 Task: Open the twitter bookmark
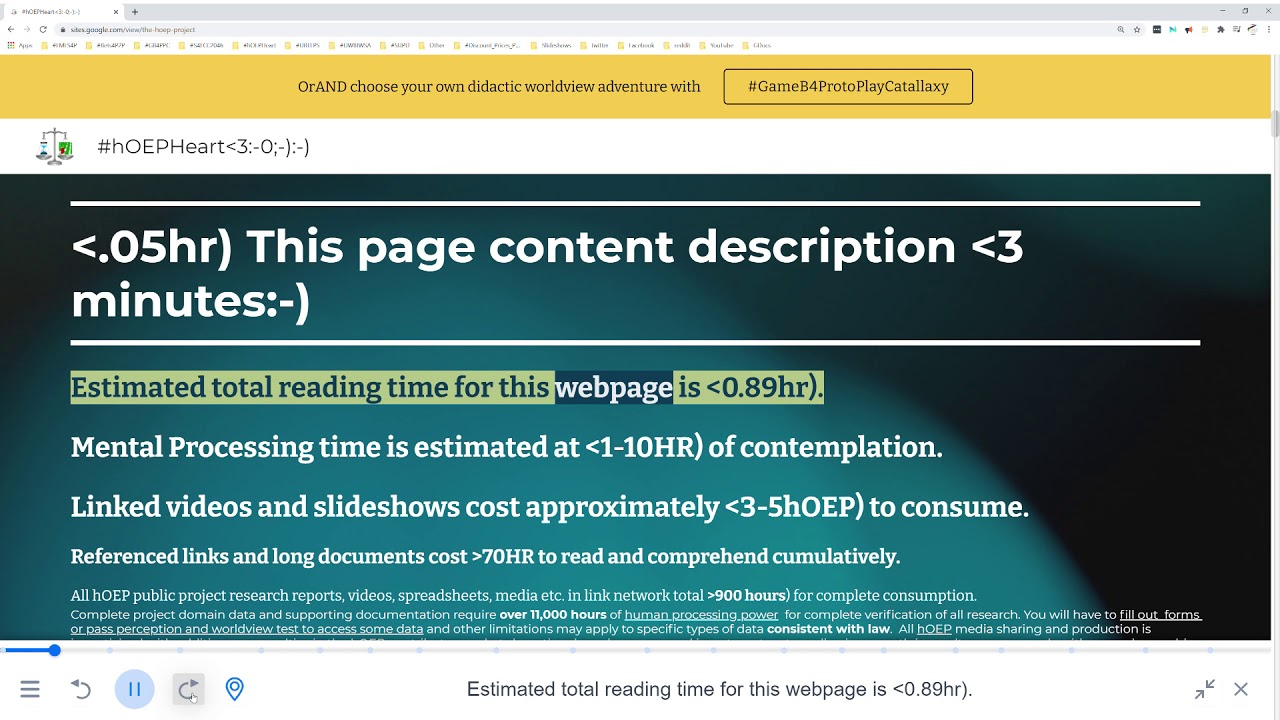click(x=593, y=45)
